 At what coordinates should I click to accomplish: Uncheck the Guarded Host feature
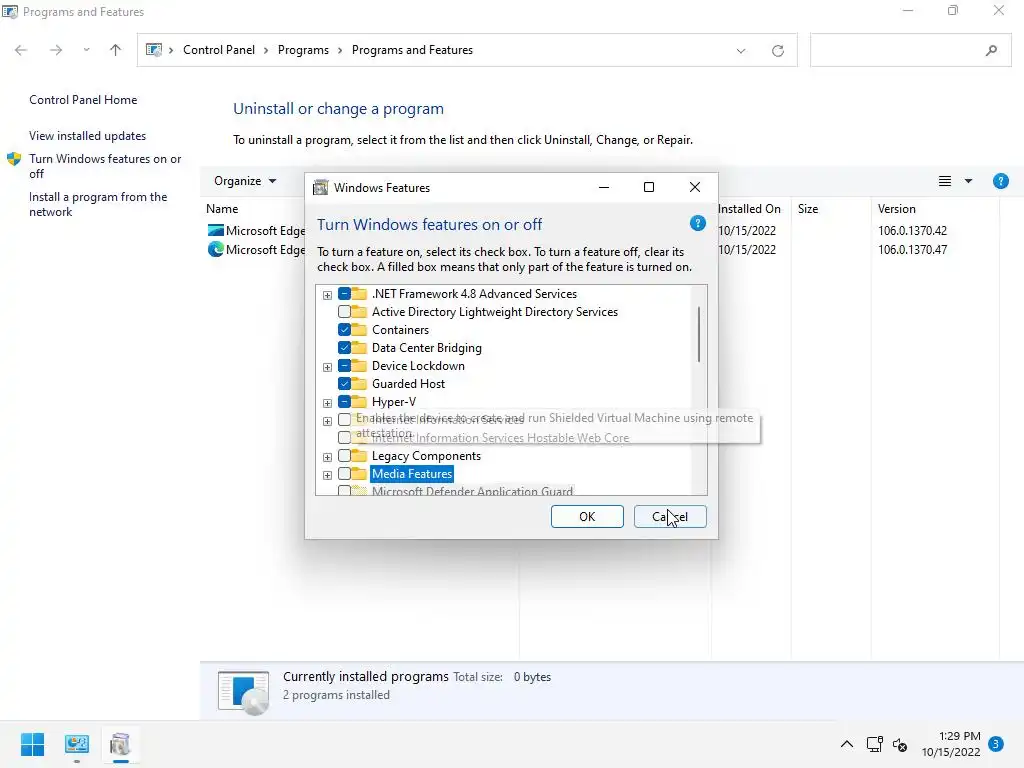(x=344, y=383)
